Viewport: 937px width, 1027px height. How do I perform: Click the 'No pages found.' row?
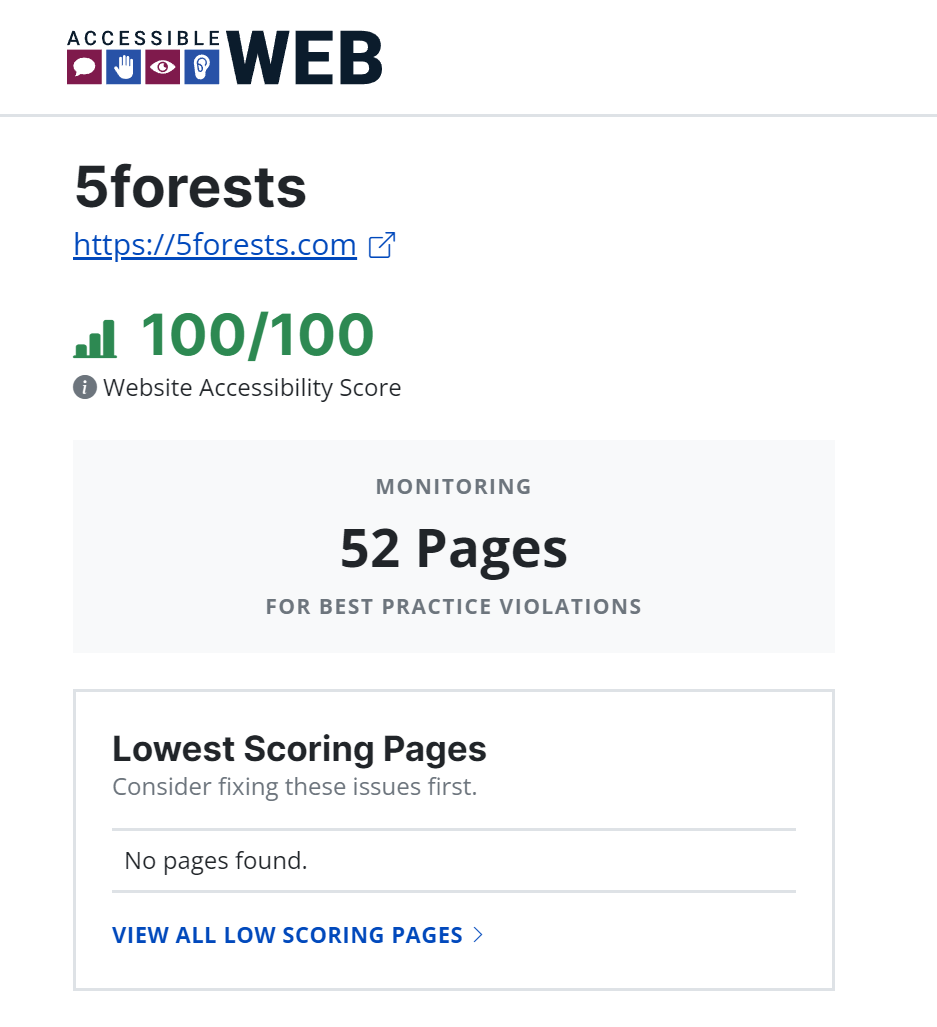[454, 861]
